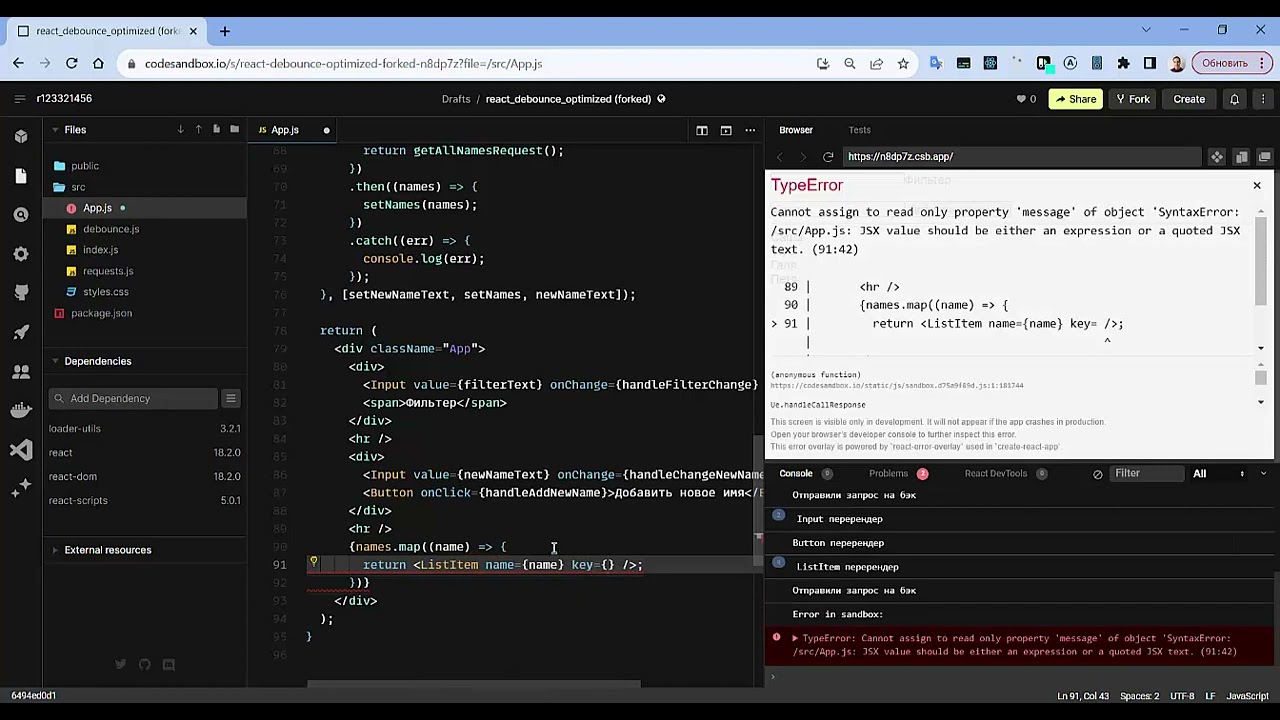Open debounce.js in the file tree
The width and height of the screenshot is (1280, 720).
[x=111, y=229]
